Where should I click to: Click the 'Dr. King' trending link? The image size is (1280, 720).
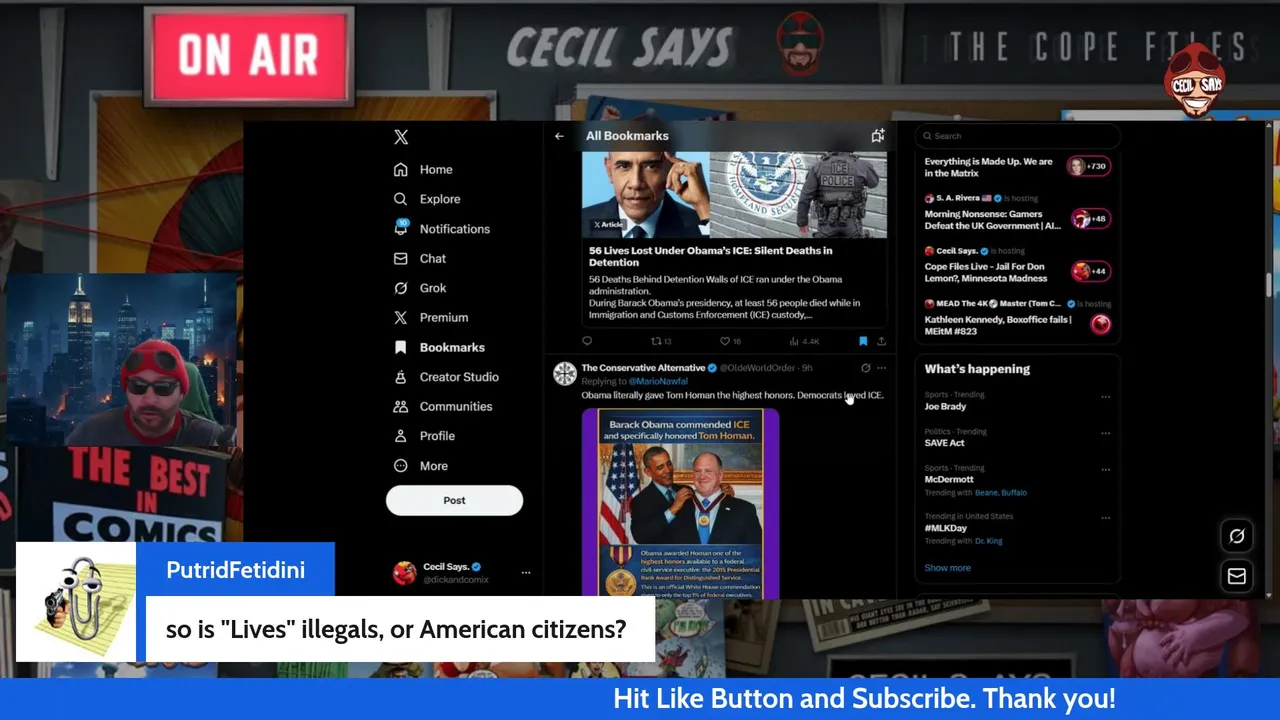[x=988, y=541]
